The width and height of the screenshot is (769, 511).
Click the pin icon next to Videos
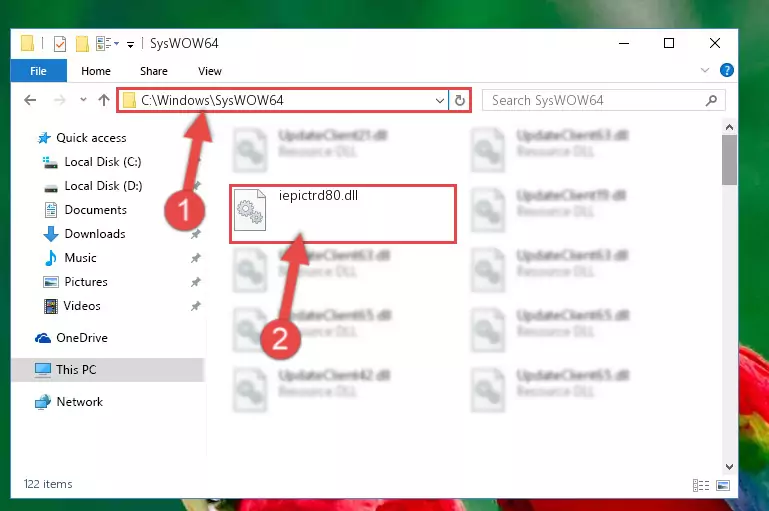click(x=196, y=306)
